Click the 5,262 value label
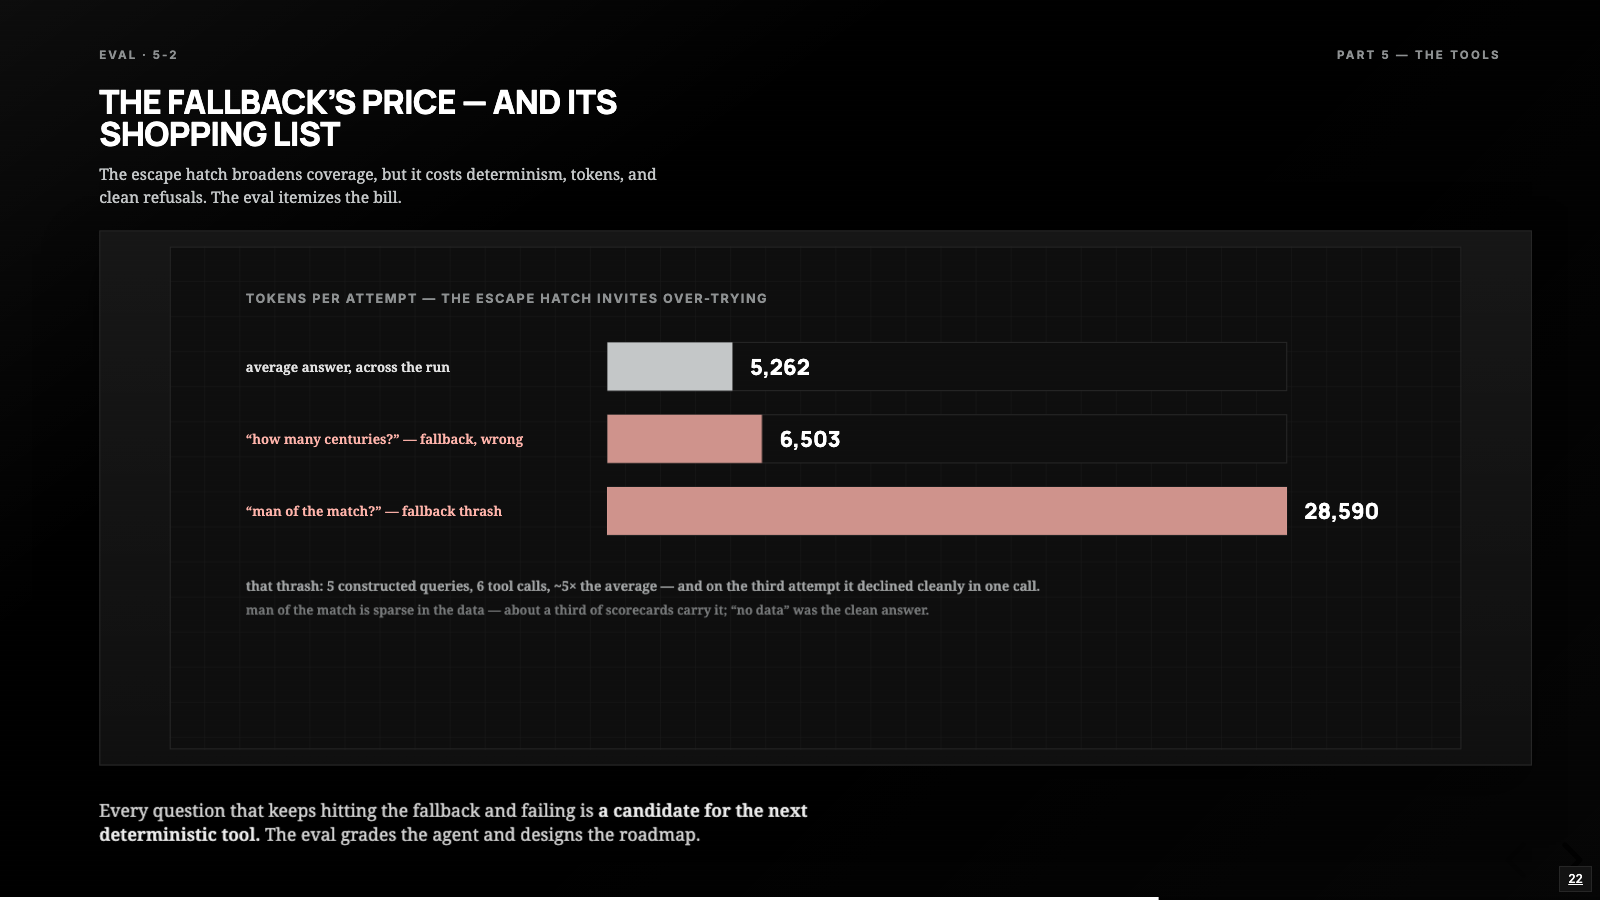Viewport: 1600px width, 900px height. 780,367
